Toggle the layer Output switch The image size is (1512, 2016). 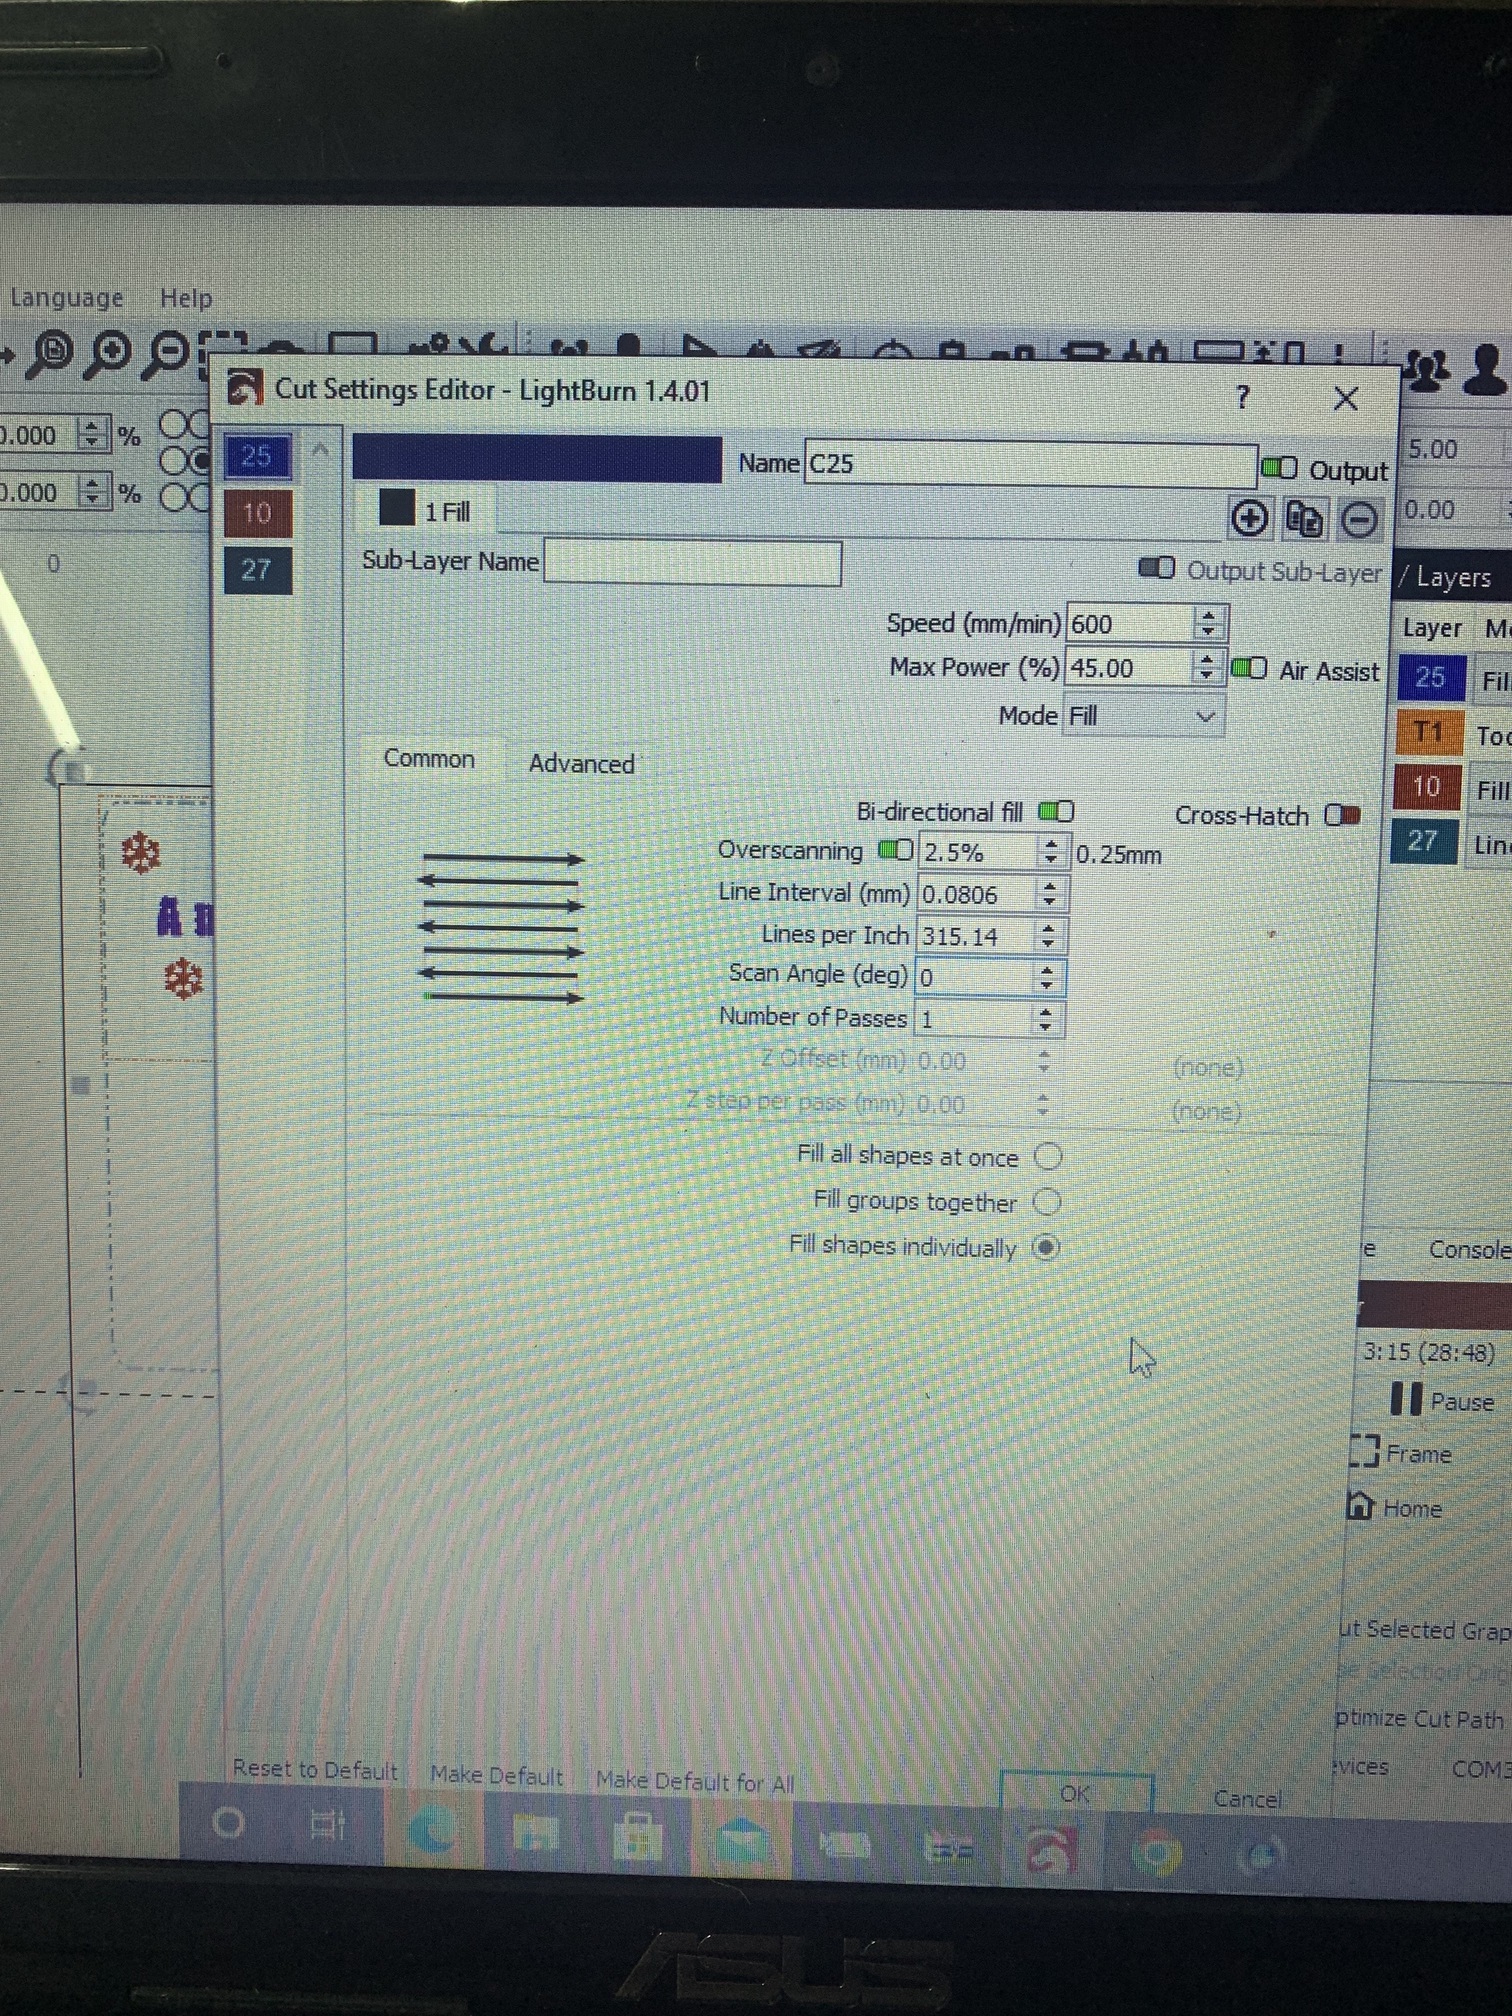[1279, 468]
